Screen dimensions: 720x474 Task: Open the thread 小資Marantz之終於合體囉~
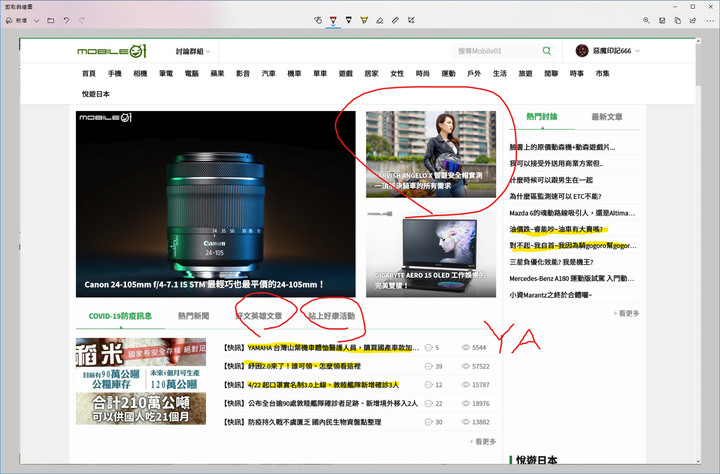coord(551,295)
